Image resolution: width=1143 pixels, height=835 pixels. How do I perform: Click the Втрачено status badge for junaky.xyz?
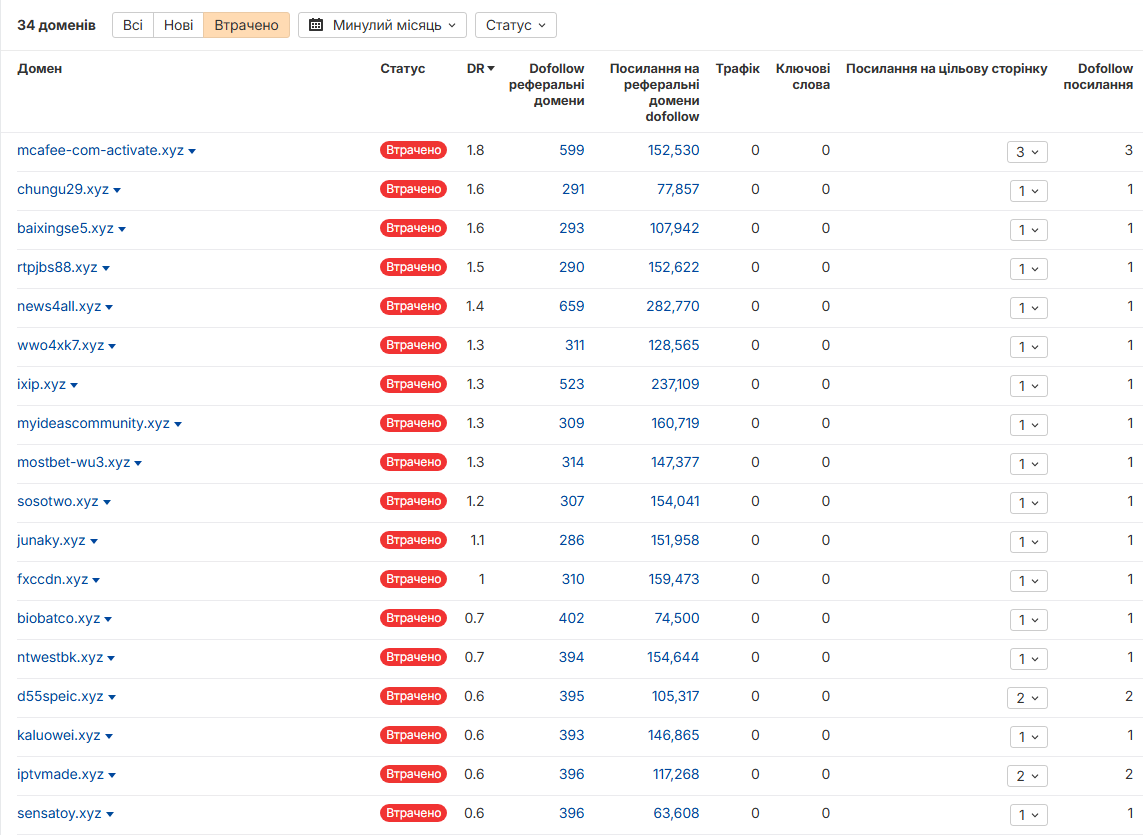pos(413,540)
